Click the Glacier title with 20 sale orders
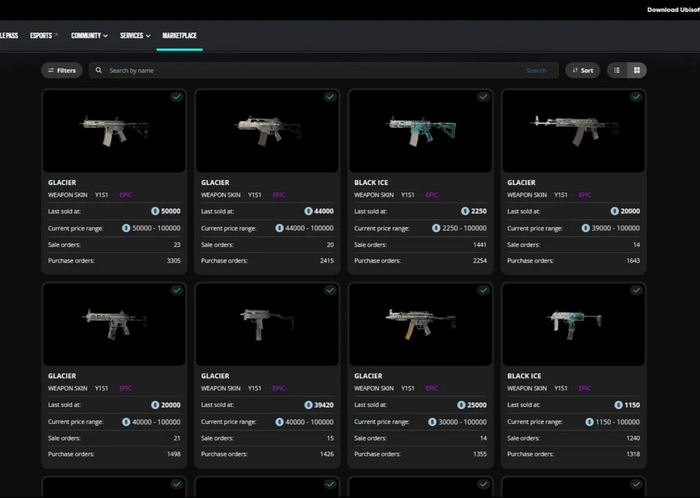This screenshot has height=498, width=700. [x=215, y=183]
